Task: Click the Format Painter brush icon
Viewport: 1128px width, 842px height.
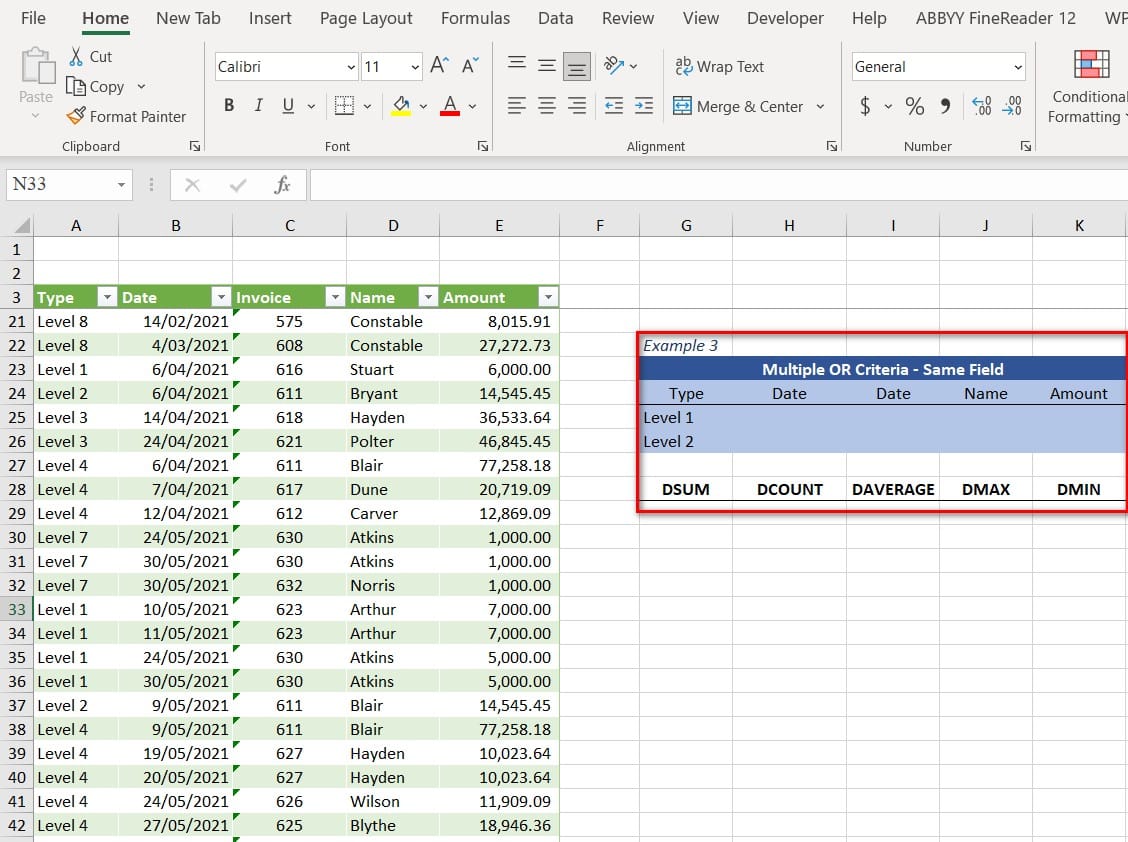Action: [x=76, y=116]
